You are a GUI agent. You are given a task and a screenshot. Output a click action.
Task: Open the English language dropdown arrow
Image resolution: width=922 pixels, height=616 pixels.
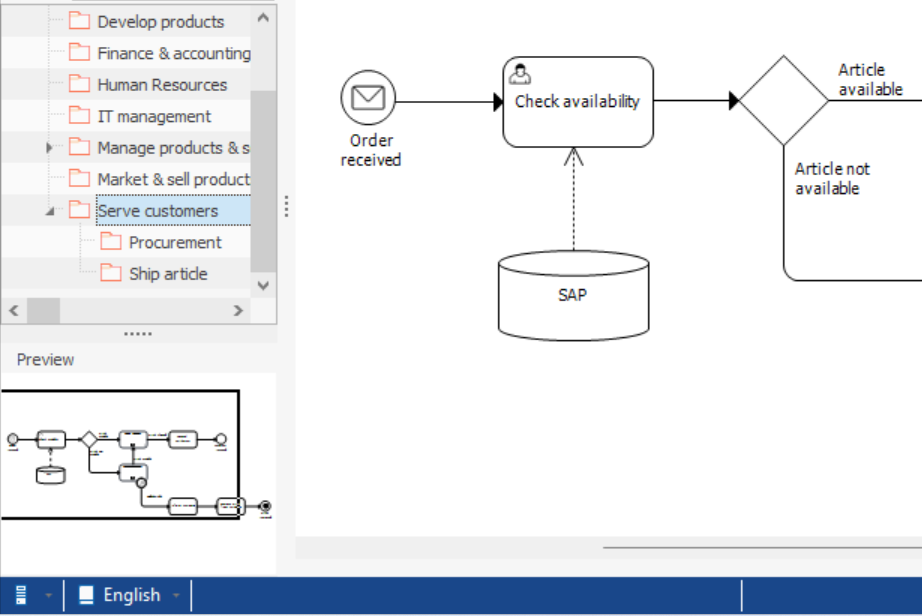click(176, 595)
